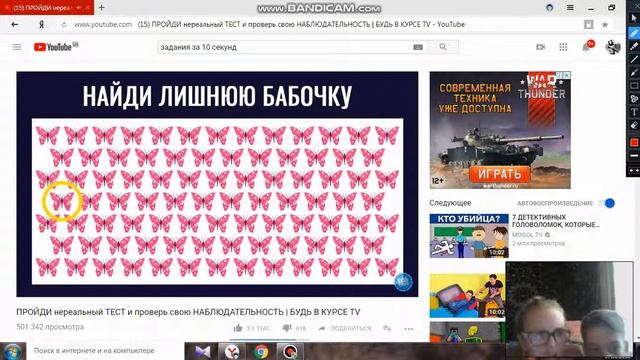This screenshot has width=640, height=360.
Task: Select the rectangle shape tool
Action: coord(633,86)
